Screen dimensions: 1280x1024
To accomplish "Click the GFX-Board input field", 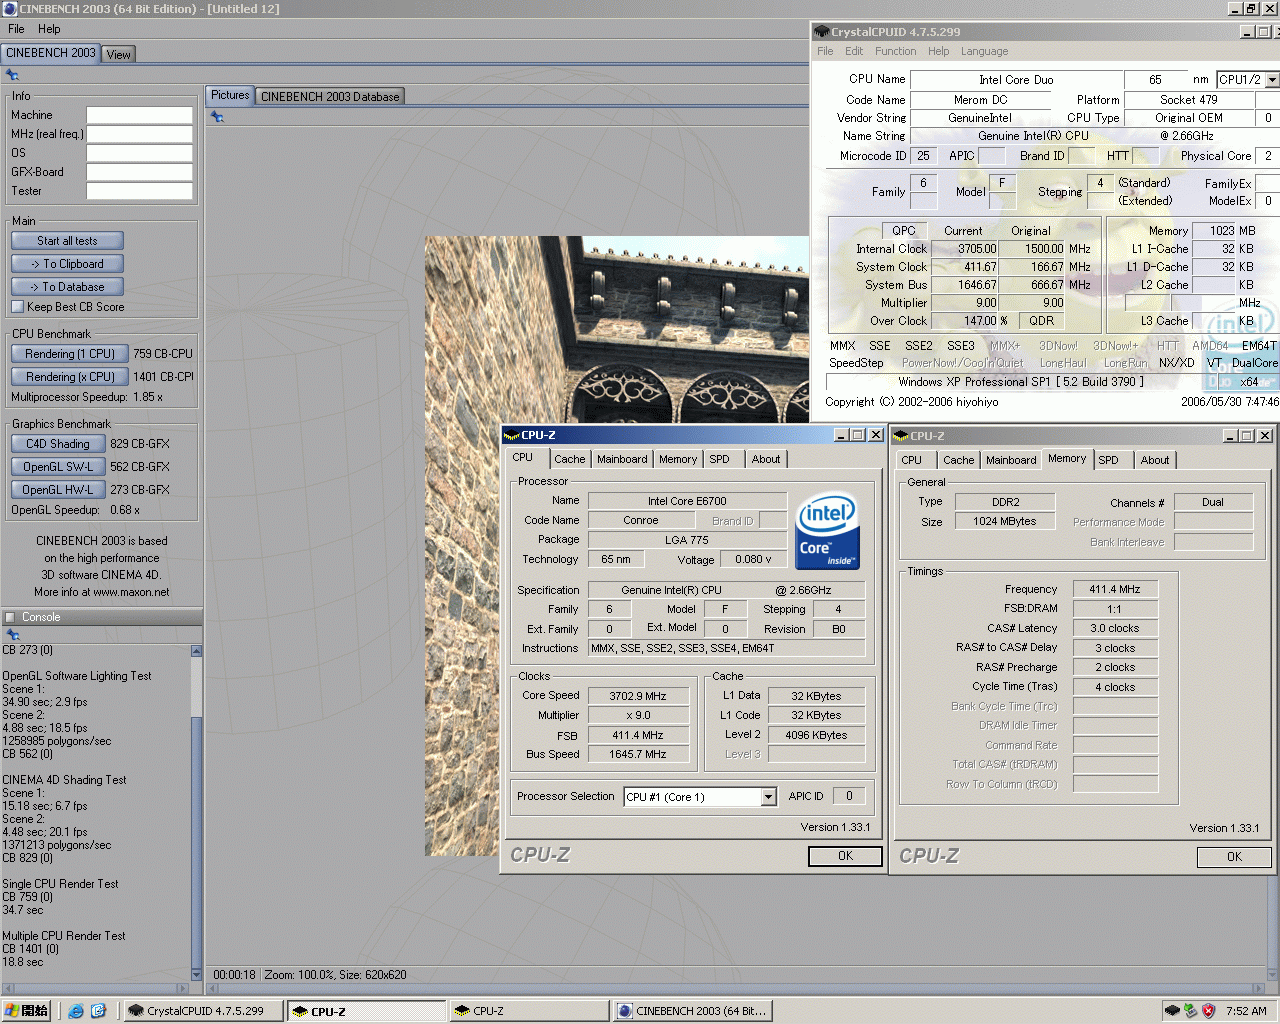I will click(x=139, y=172).
